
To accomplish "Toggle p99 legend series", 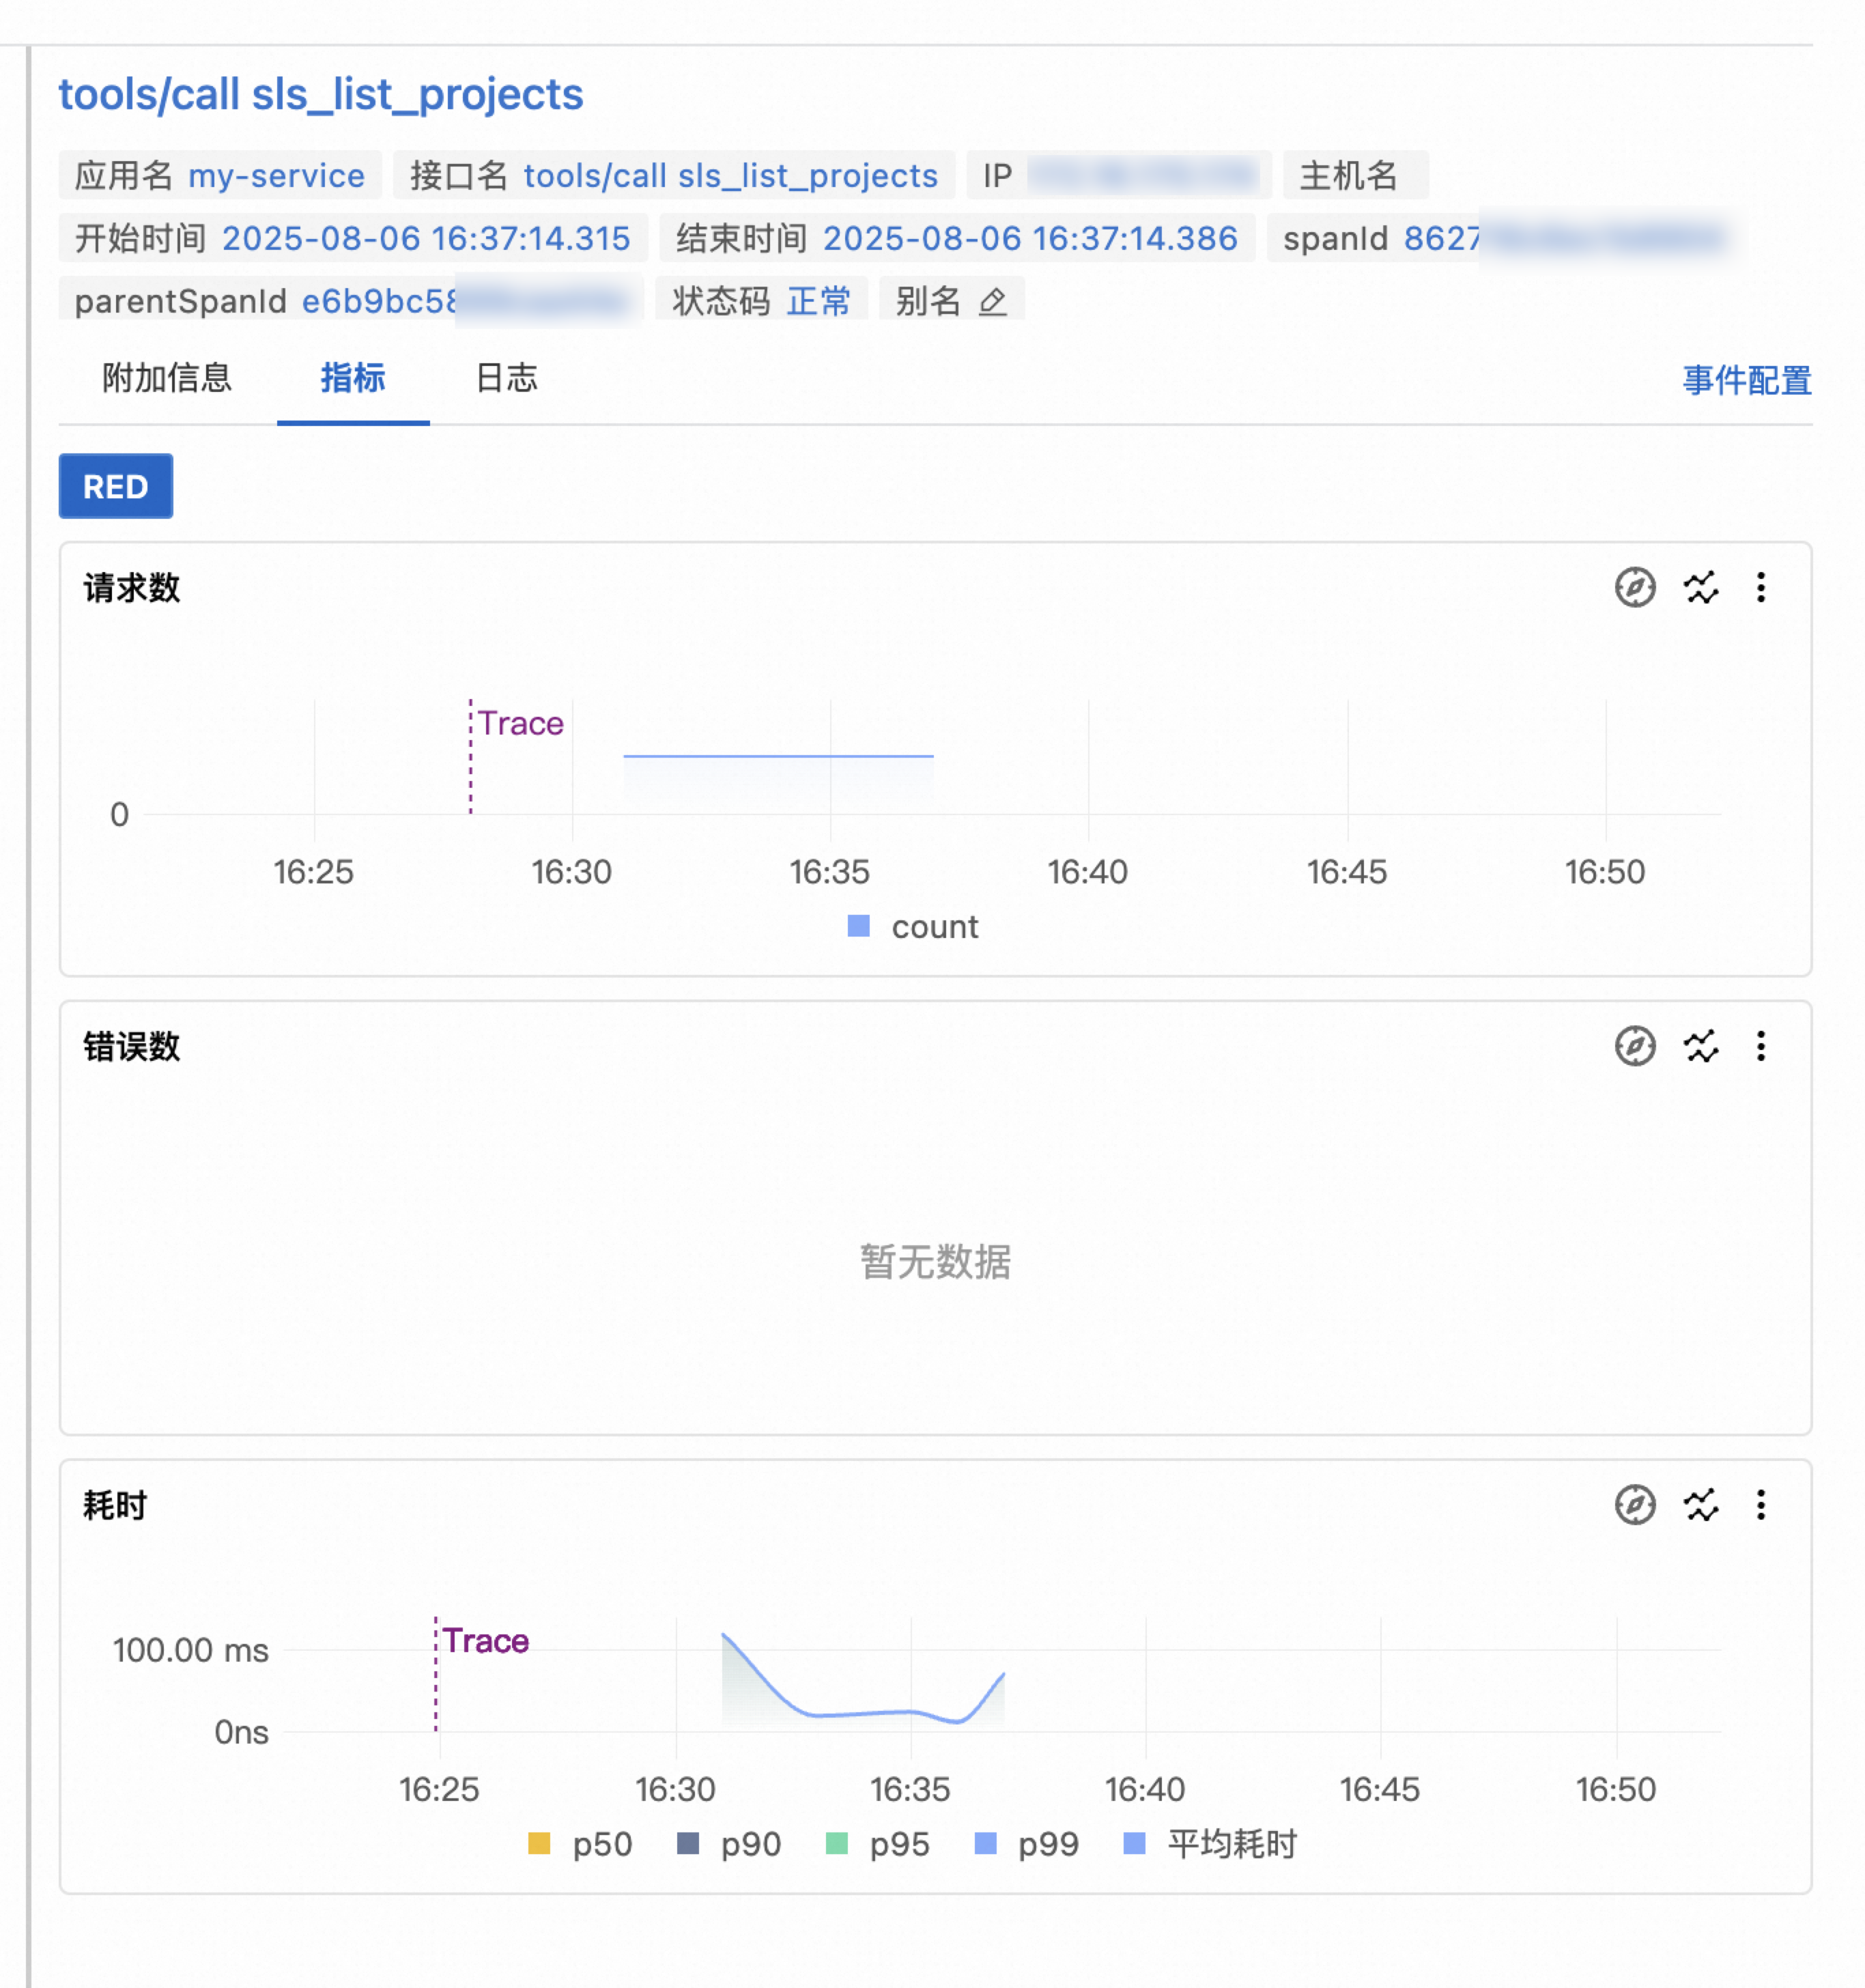I will coord(1027,1843).
